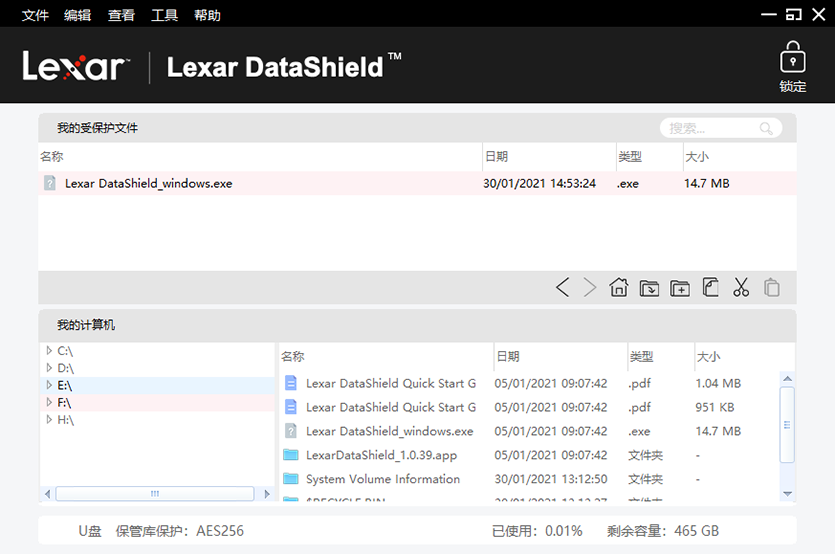Click the vertical scrollbar thumb in file list
This screenshot has width=835, height=554.
(x=788, y=425)
